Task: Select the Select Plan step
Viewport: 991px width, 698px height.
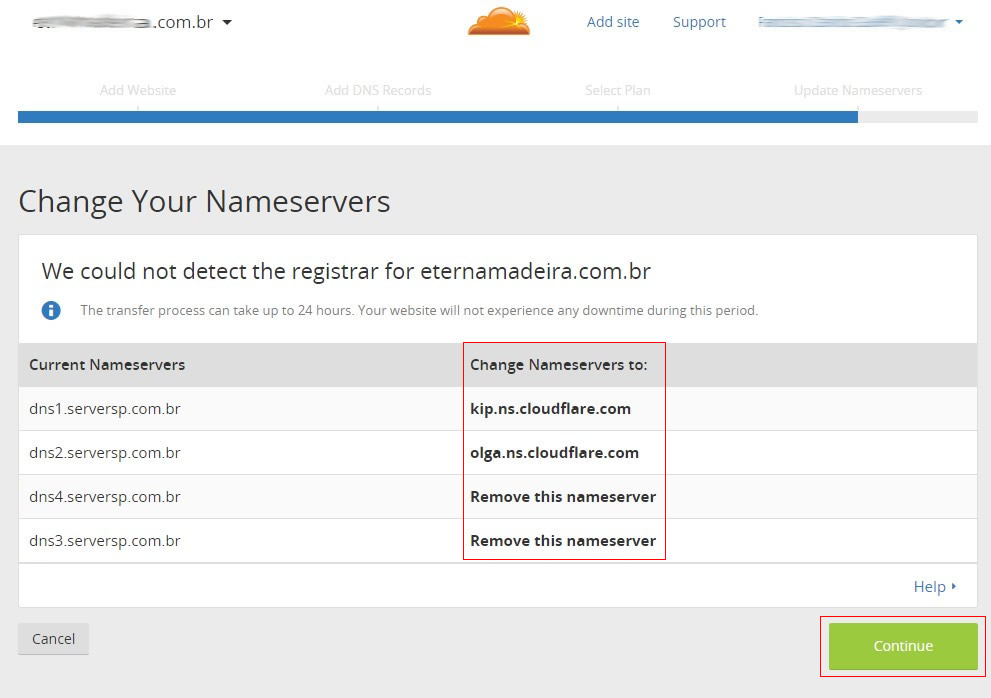Action: (617, 90)
